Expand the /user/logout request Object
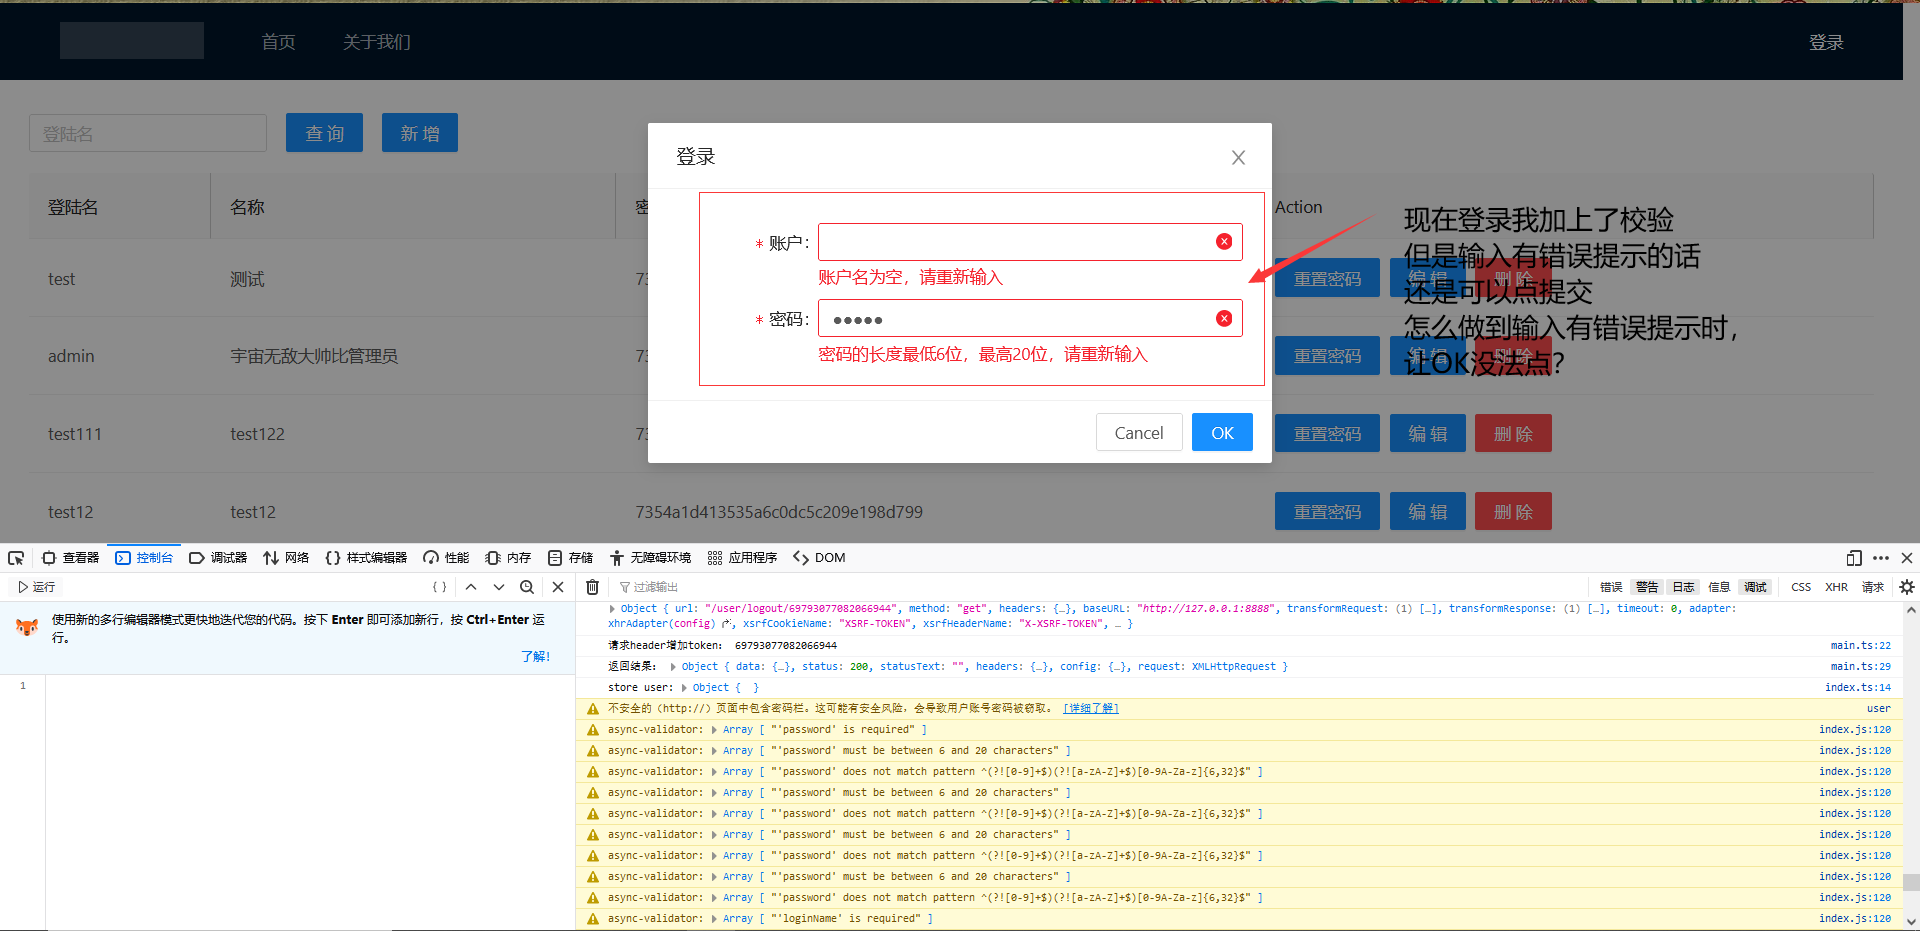This screenshot has width=1920, height=931. click(612, 608)
